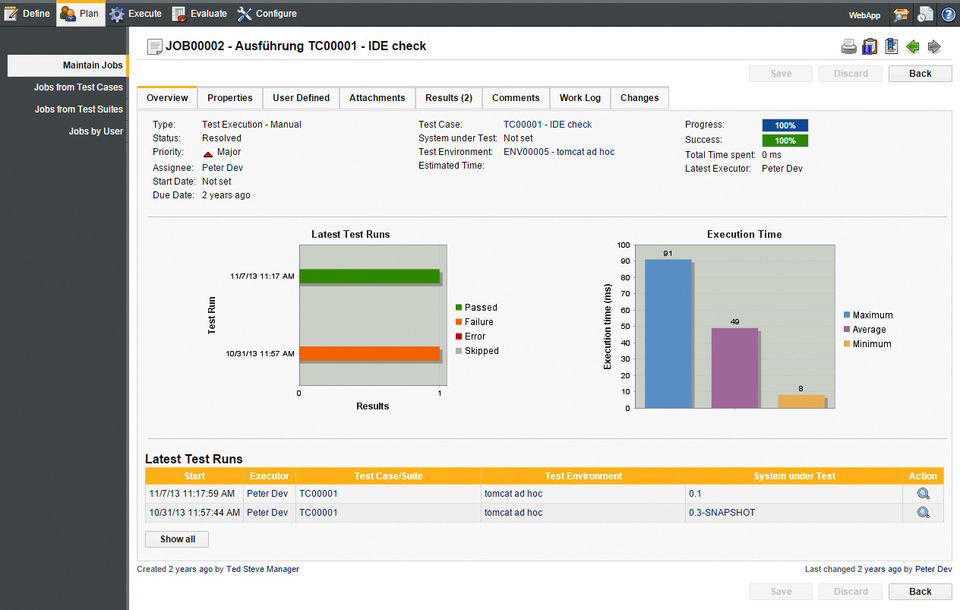This screenshot has height=610, width=960.
Task: Click the bookmark document icon
Action: coord(891,46)
